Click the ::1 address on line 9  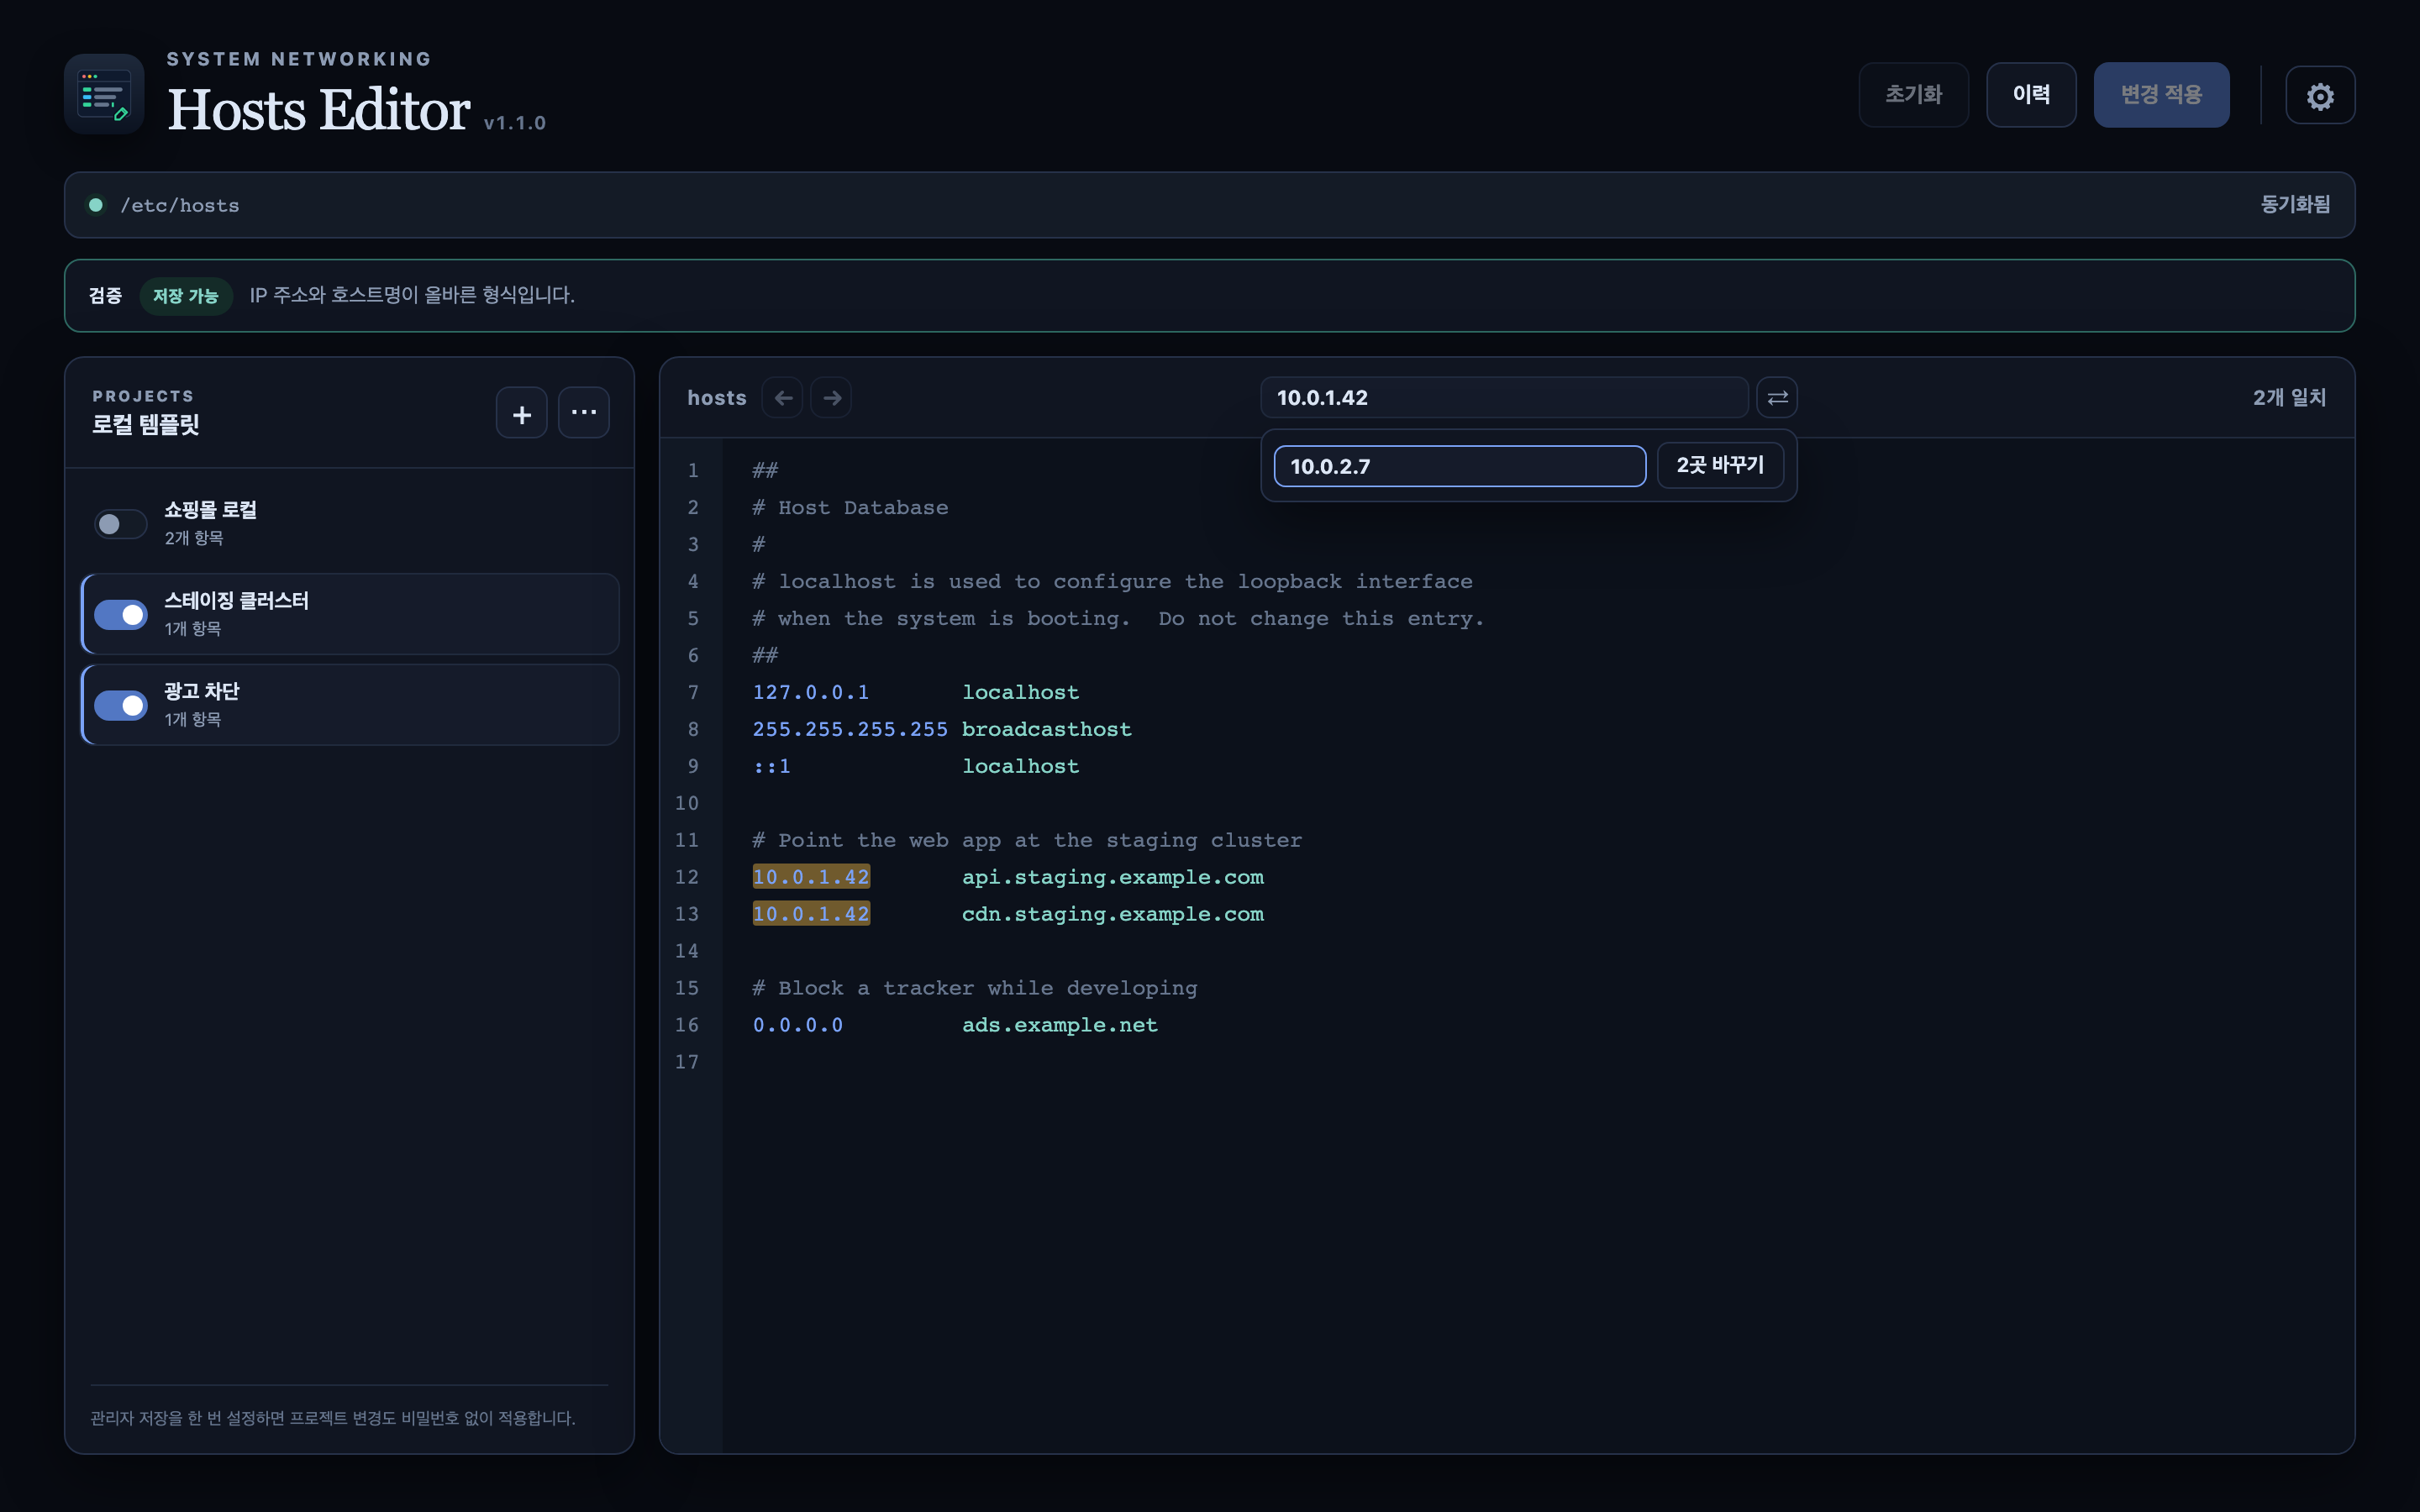pyautogui.click(x=772, y=766)
